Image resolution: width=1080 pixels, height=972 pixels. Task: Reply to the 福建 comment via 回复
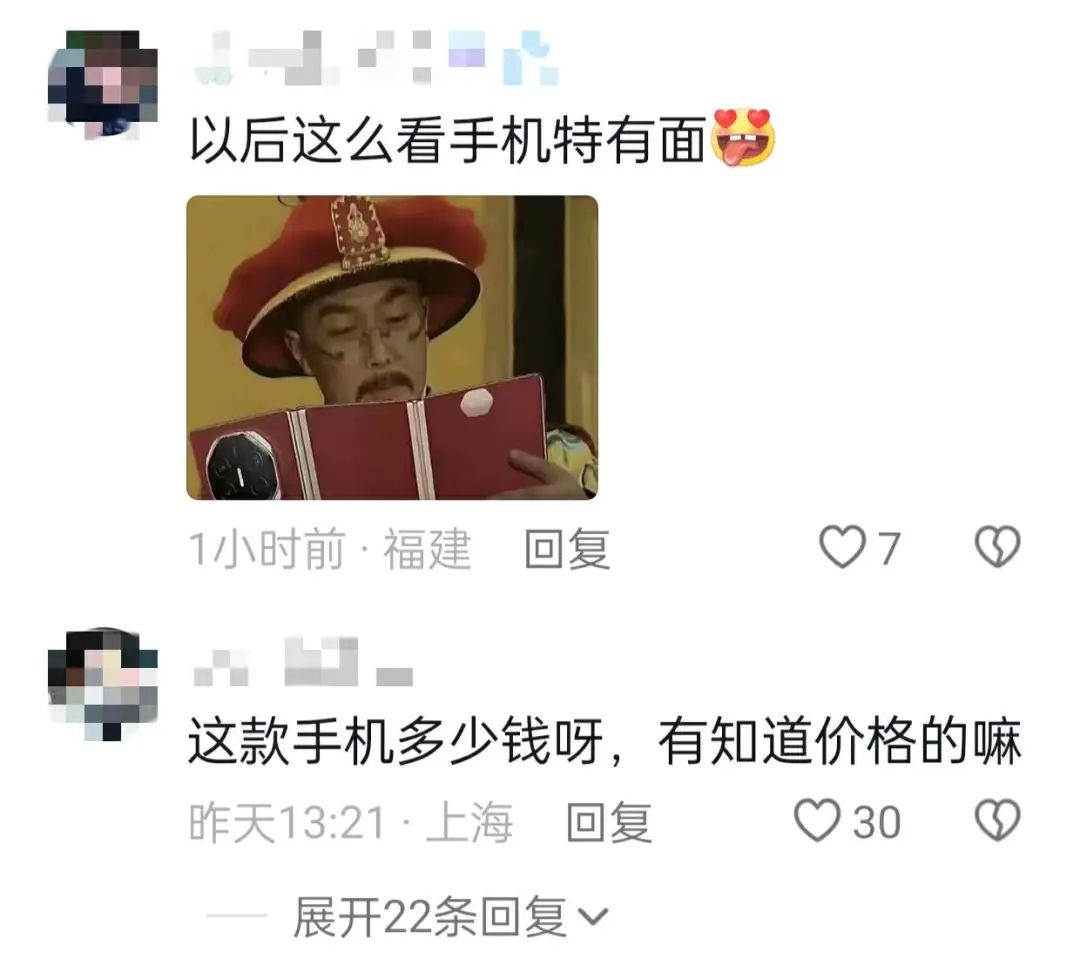pyautogui.click(x=567, y=549)
